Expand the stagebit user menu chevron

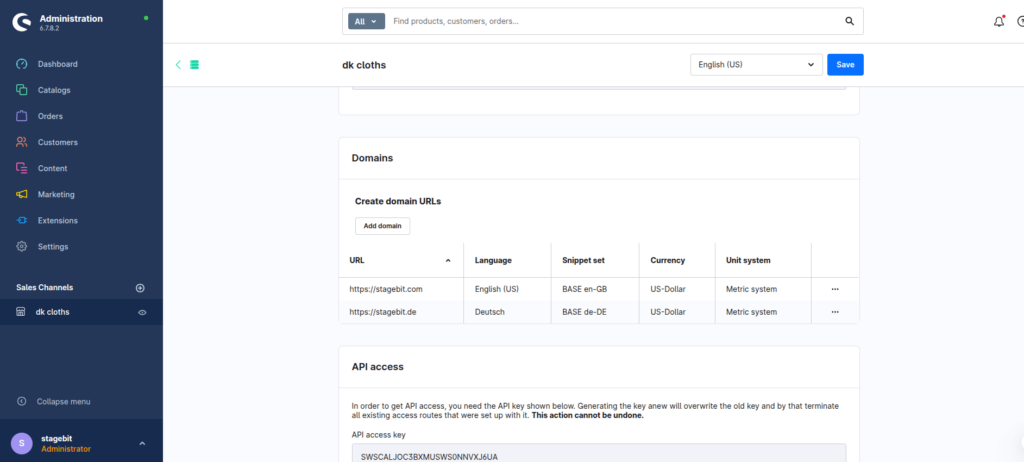pyautogui.click(x=142, y=444)
